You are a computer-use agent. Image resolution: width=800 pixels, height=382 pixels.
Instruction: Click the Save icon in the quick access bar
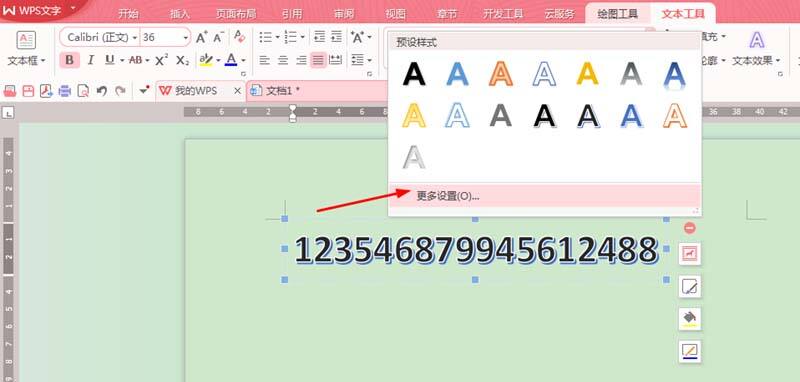28,91
